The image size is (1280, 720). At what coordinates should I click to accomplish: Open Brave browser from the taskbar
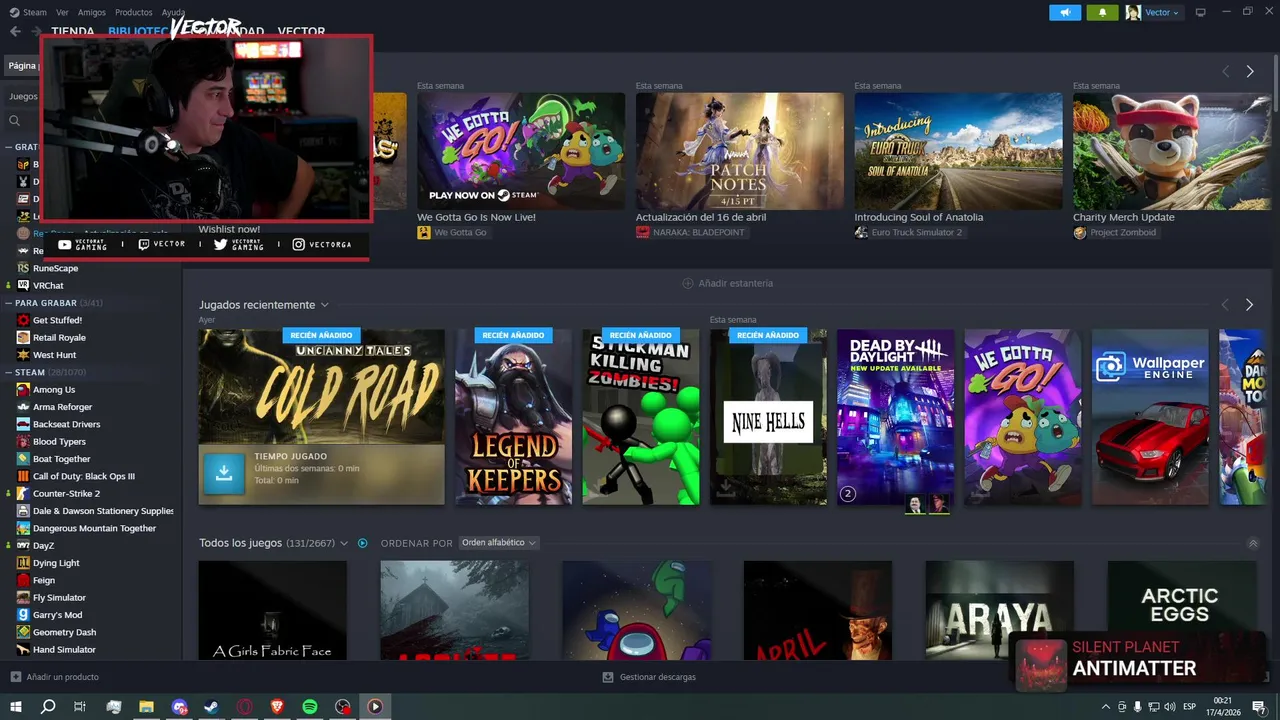coord(277,707)
